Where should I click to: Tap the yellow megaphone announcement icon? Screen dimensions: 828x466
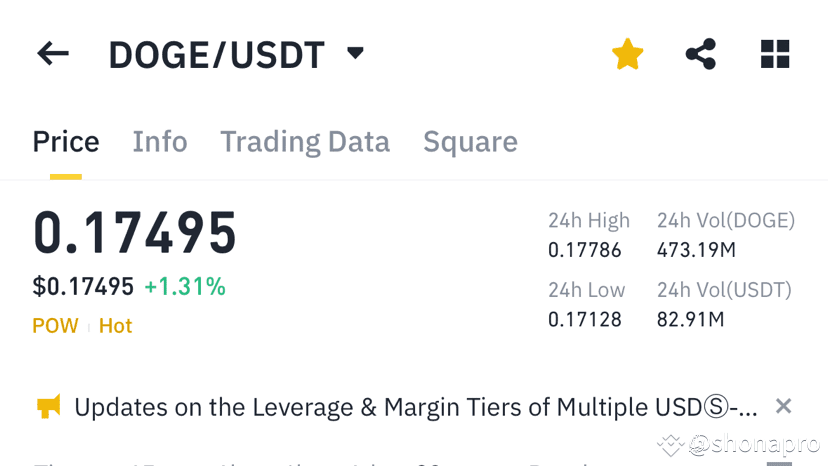click(48, 406)
